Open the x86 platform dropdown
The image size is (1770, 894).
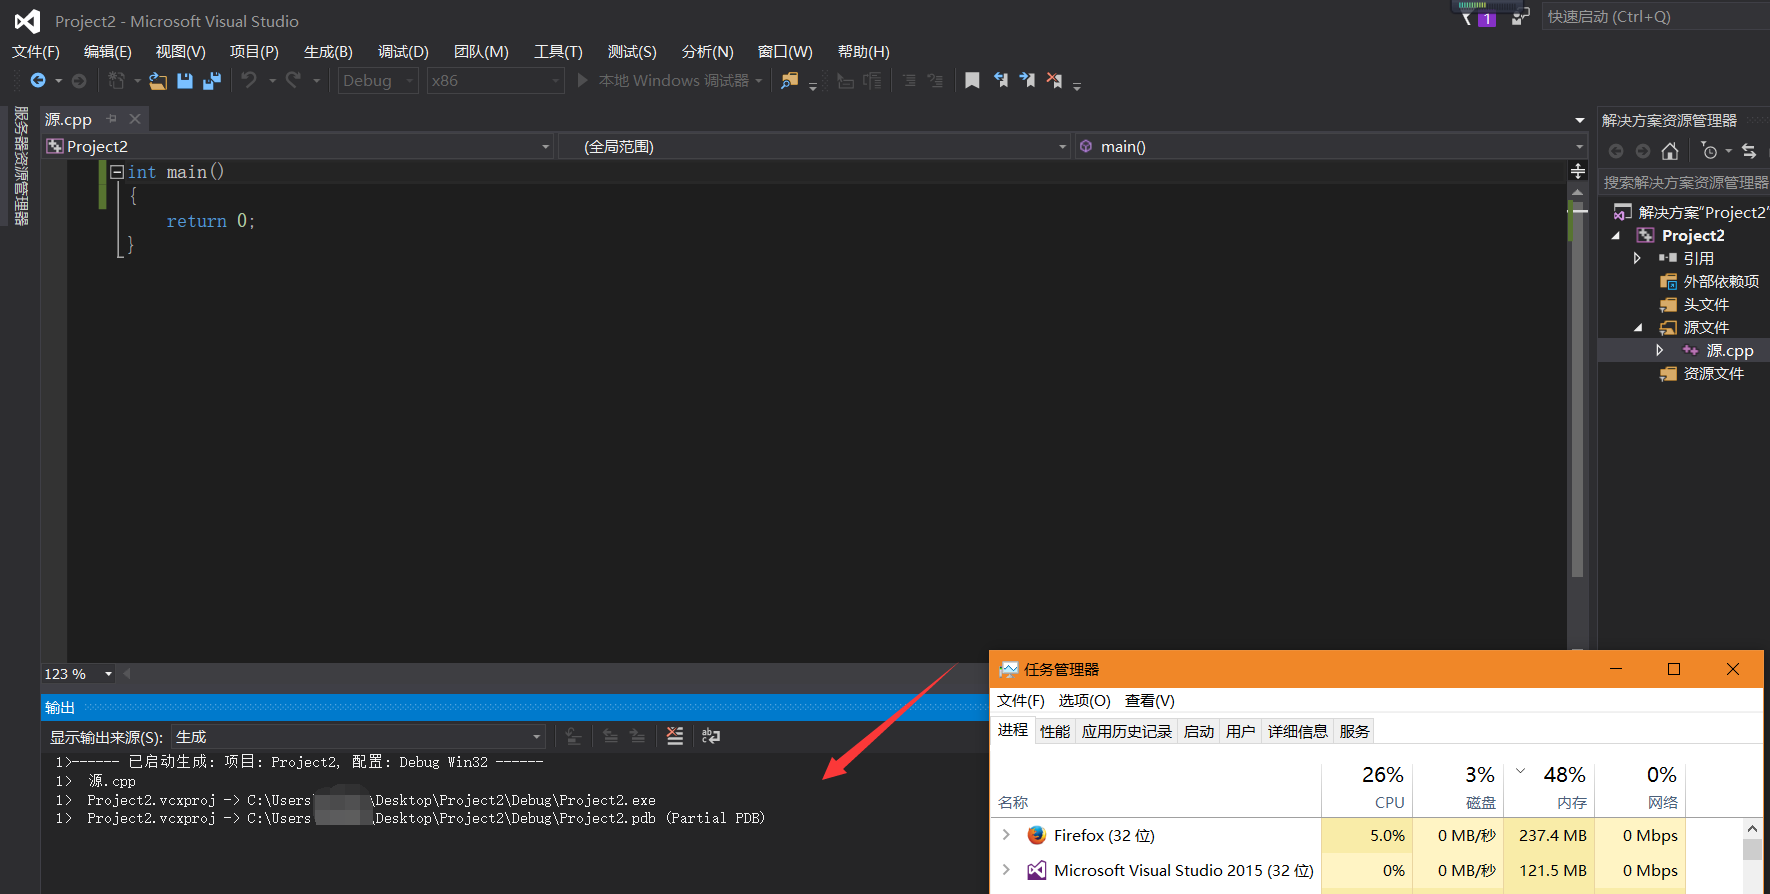pos(495,81)
